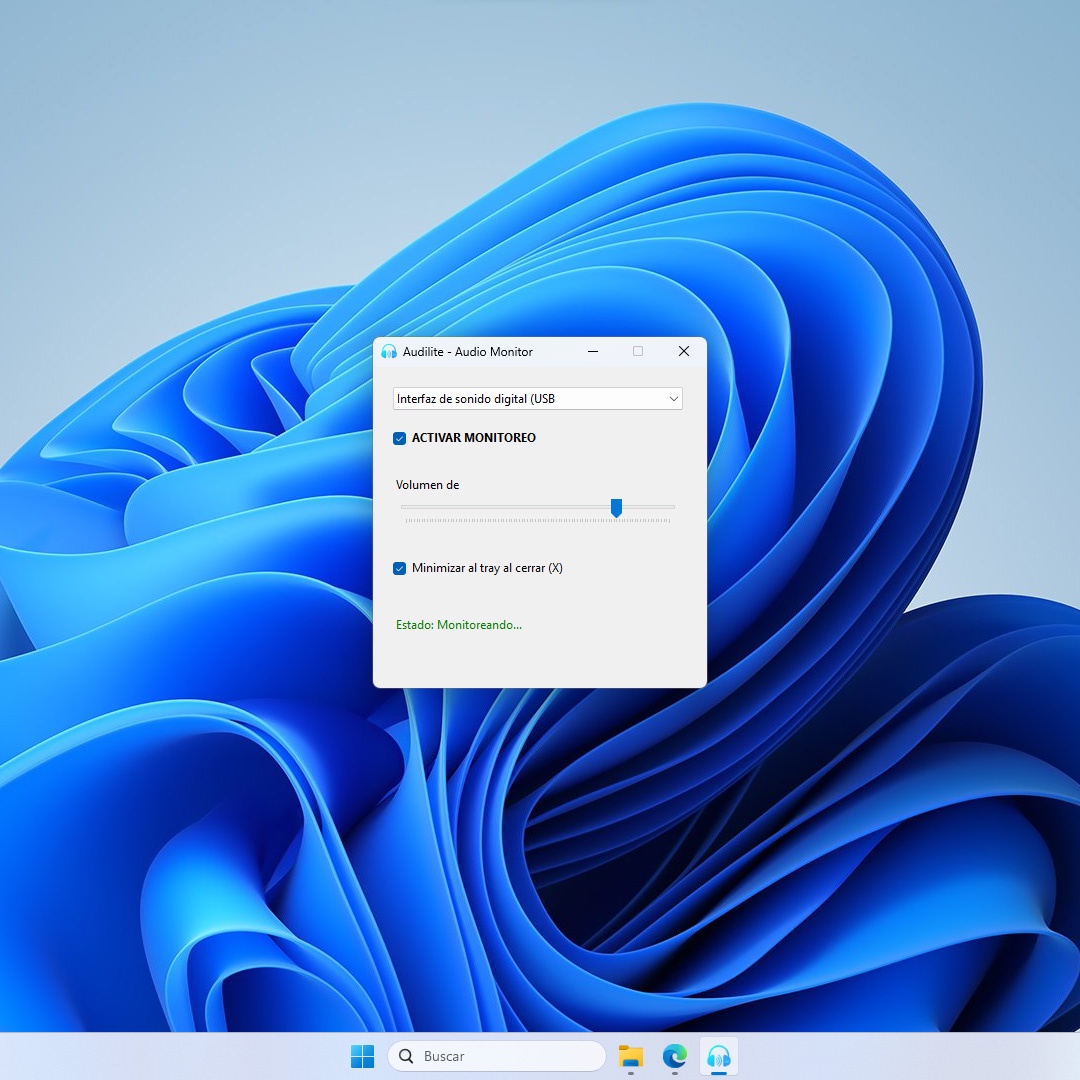Disable the ACTIVAR MONITOREO checkbox
Screen dimensions: 1080x1080
[399, 438]
